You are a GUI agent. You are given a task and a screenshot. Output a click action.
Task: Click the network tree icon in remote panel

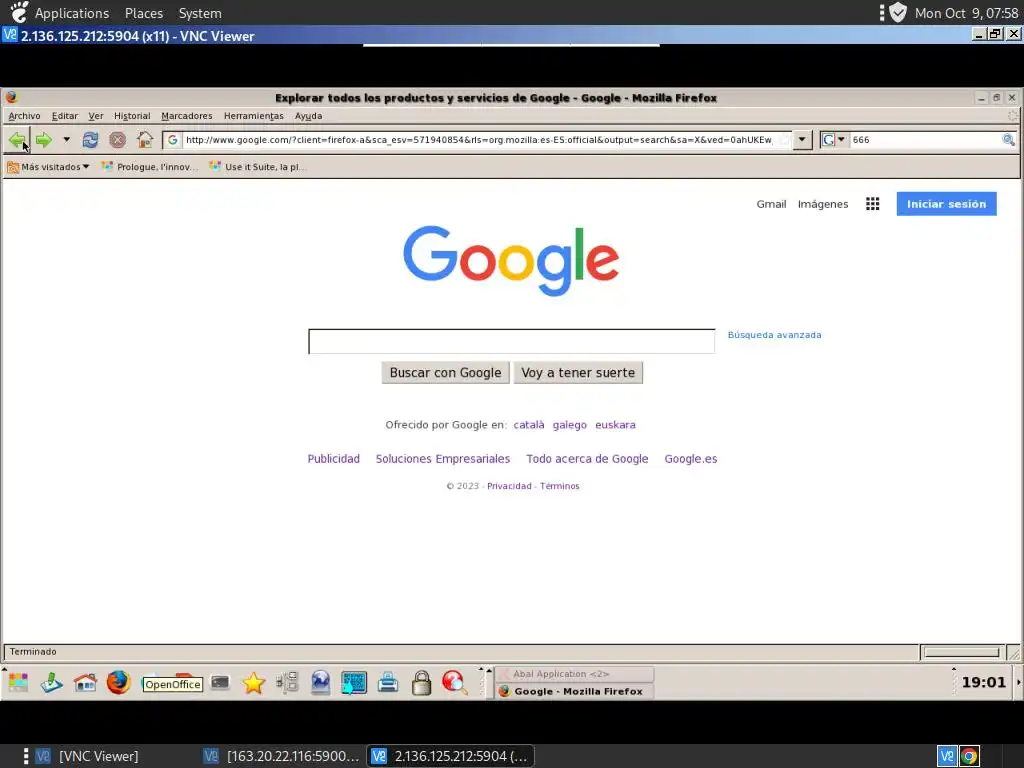coord(287,682)
